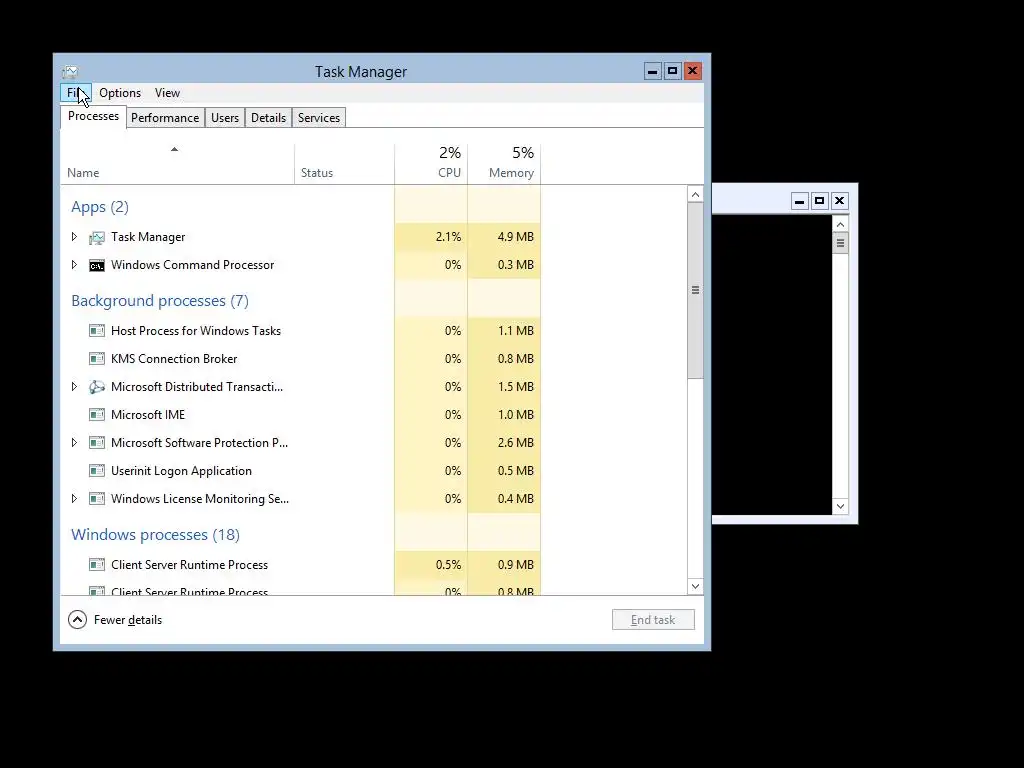Expand the Task Manager app row
The image size is (1024, 768).
(x=74, y=237)
